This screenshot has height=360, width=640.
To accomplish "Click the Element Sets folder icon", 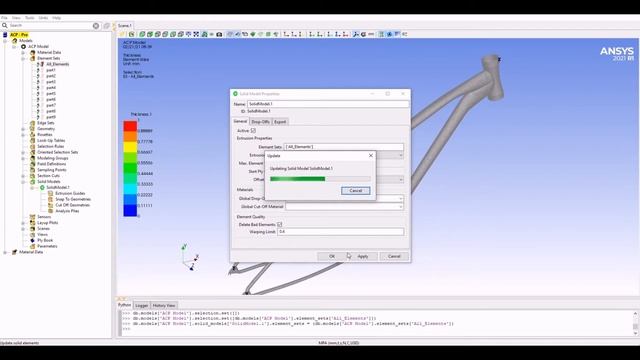I will [x=33, y=58].
